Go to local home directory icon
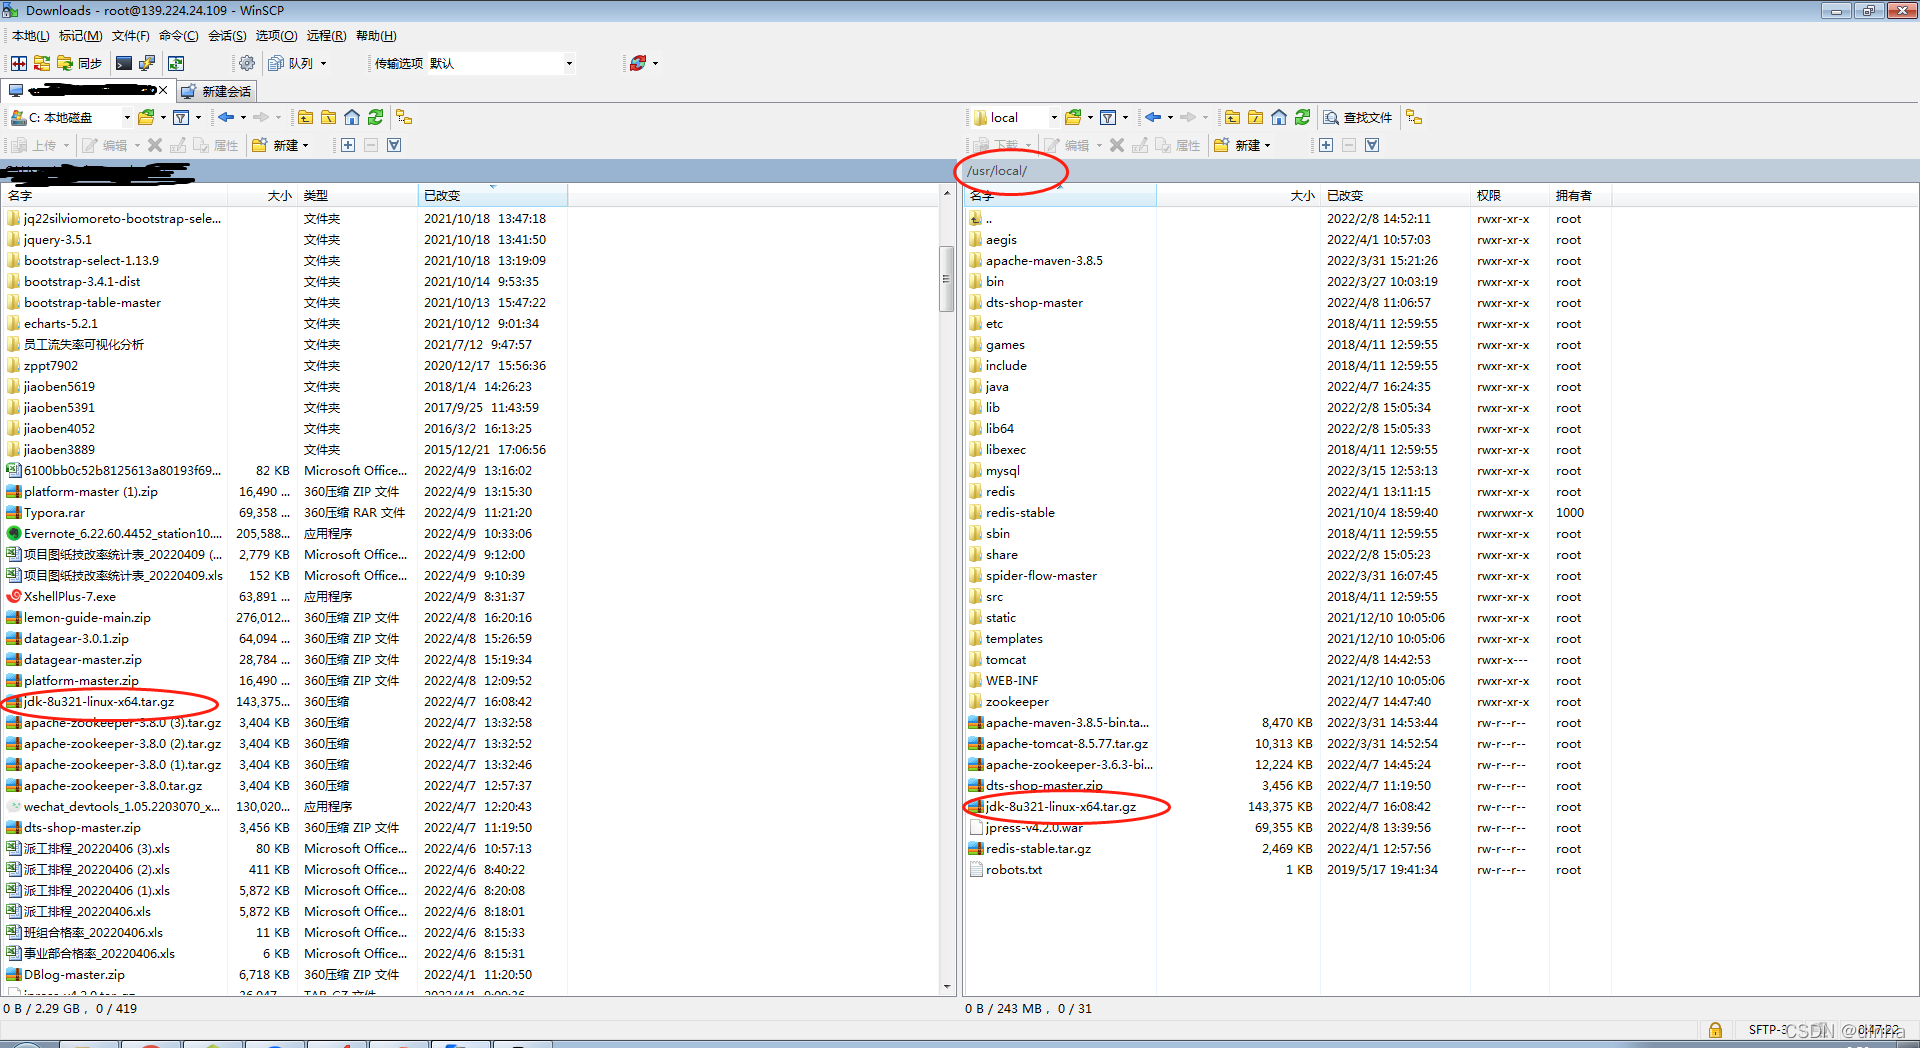The image size is (1920, 1048). [352, 117]
